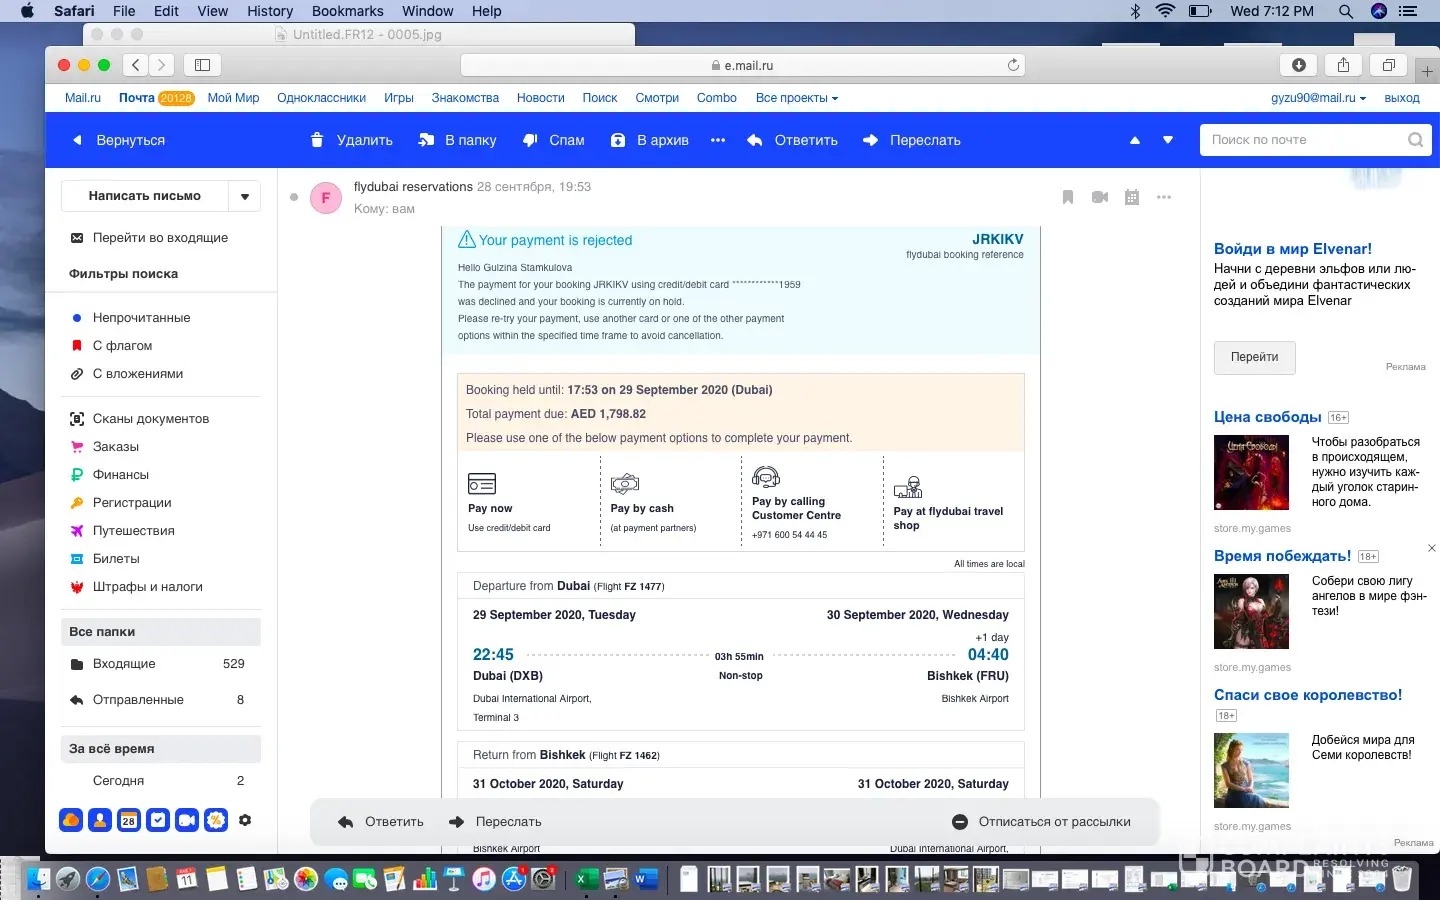
Task: Open the Bookmarks menu in Safari
Action: (x=347, y=11)
